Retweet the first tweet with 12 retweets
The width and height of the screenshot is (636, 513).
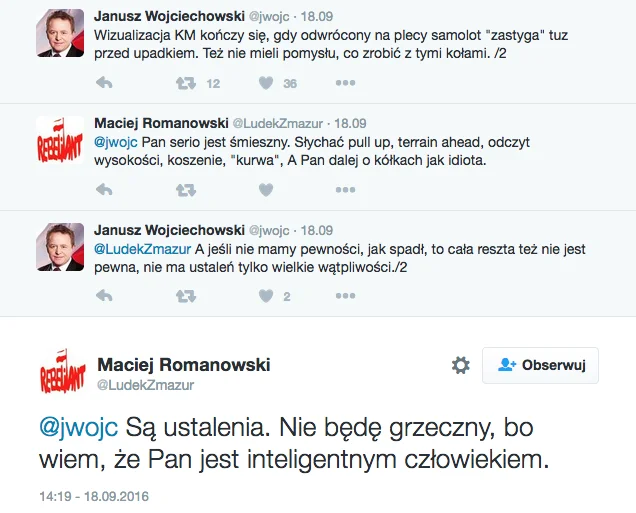[186, 84]
